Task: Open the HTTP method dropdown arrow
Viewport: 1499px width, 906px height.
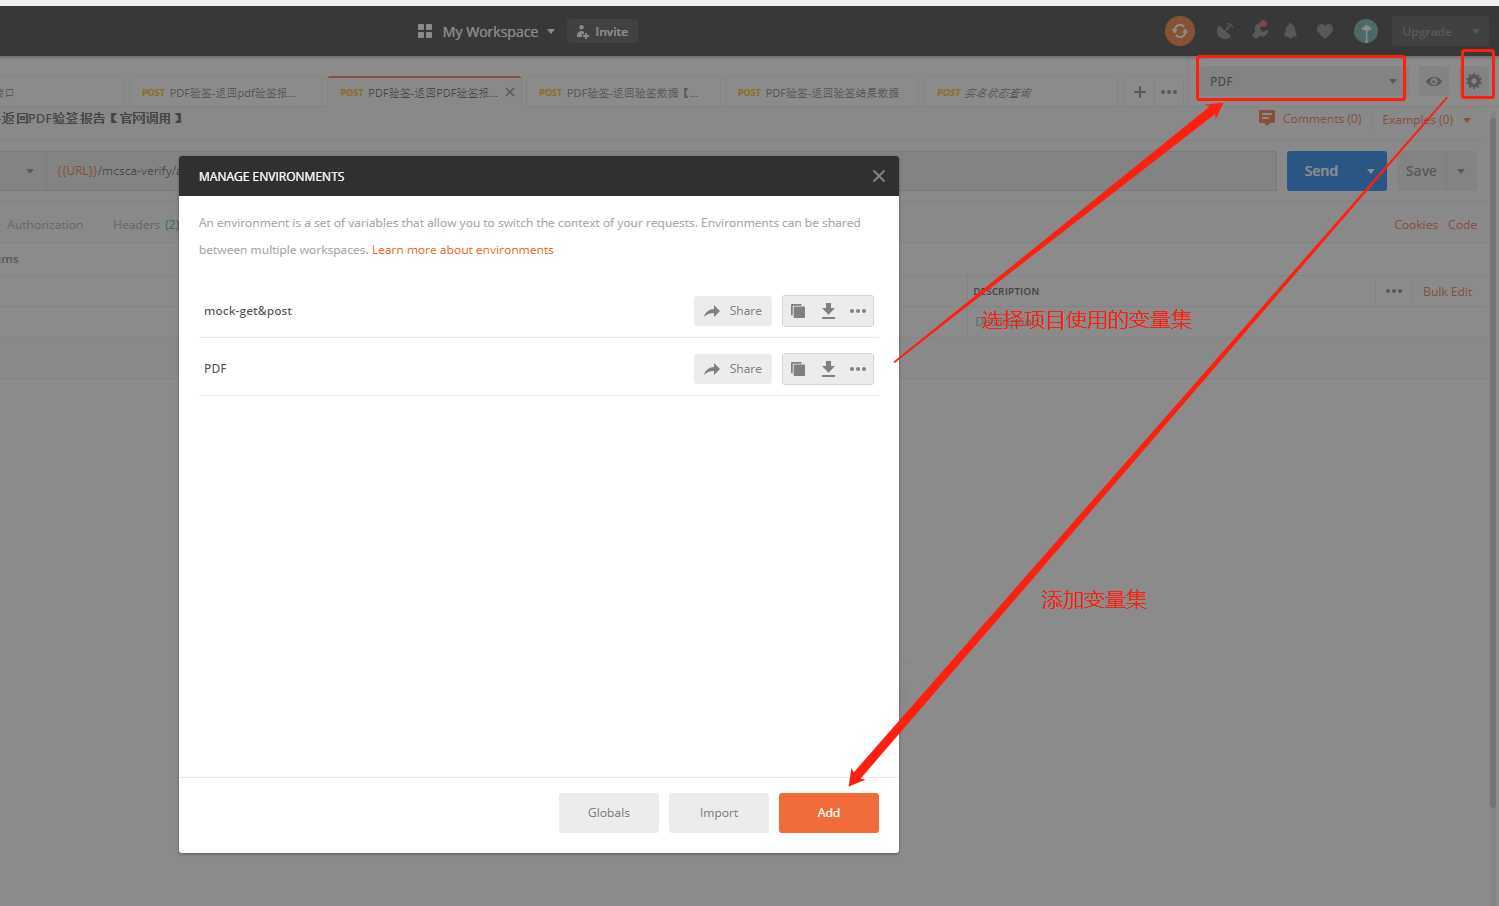Action: (30, 171)
